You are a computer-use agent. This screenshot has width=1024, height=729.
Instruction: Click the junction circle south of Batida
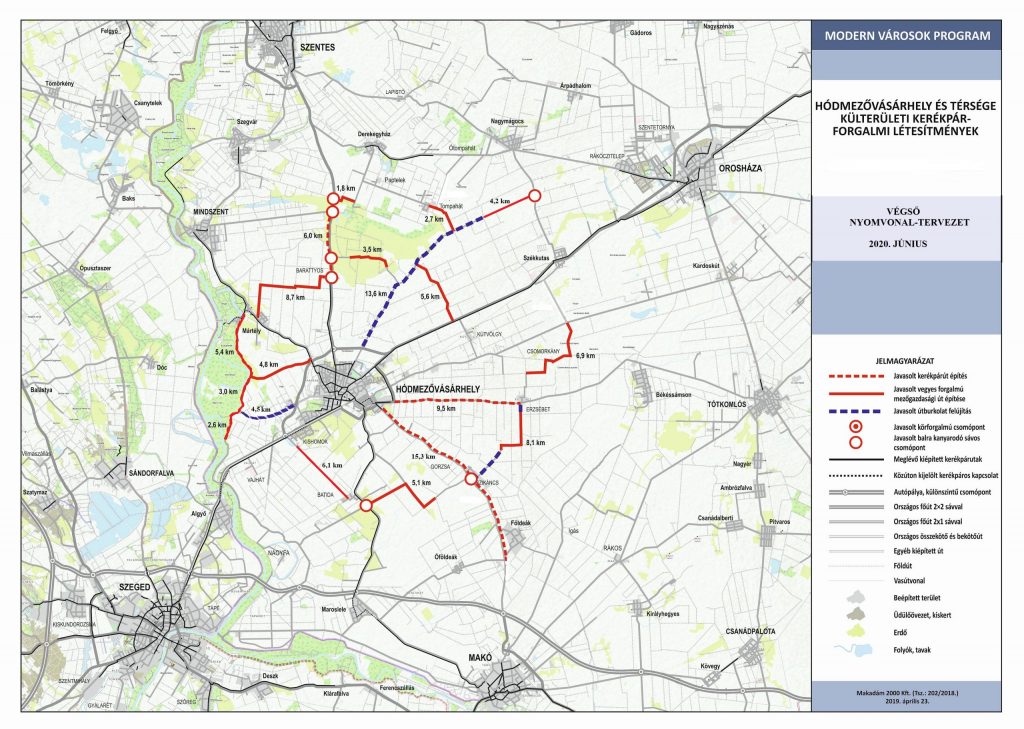tap(366, 506)
